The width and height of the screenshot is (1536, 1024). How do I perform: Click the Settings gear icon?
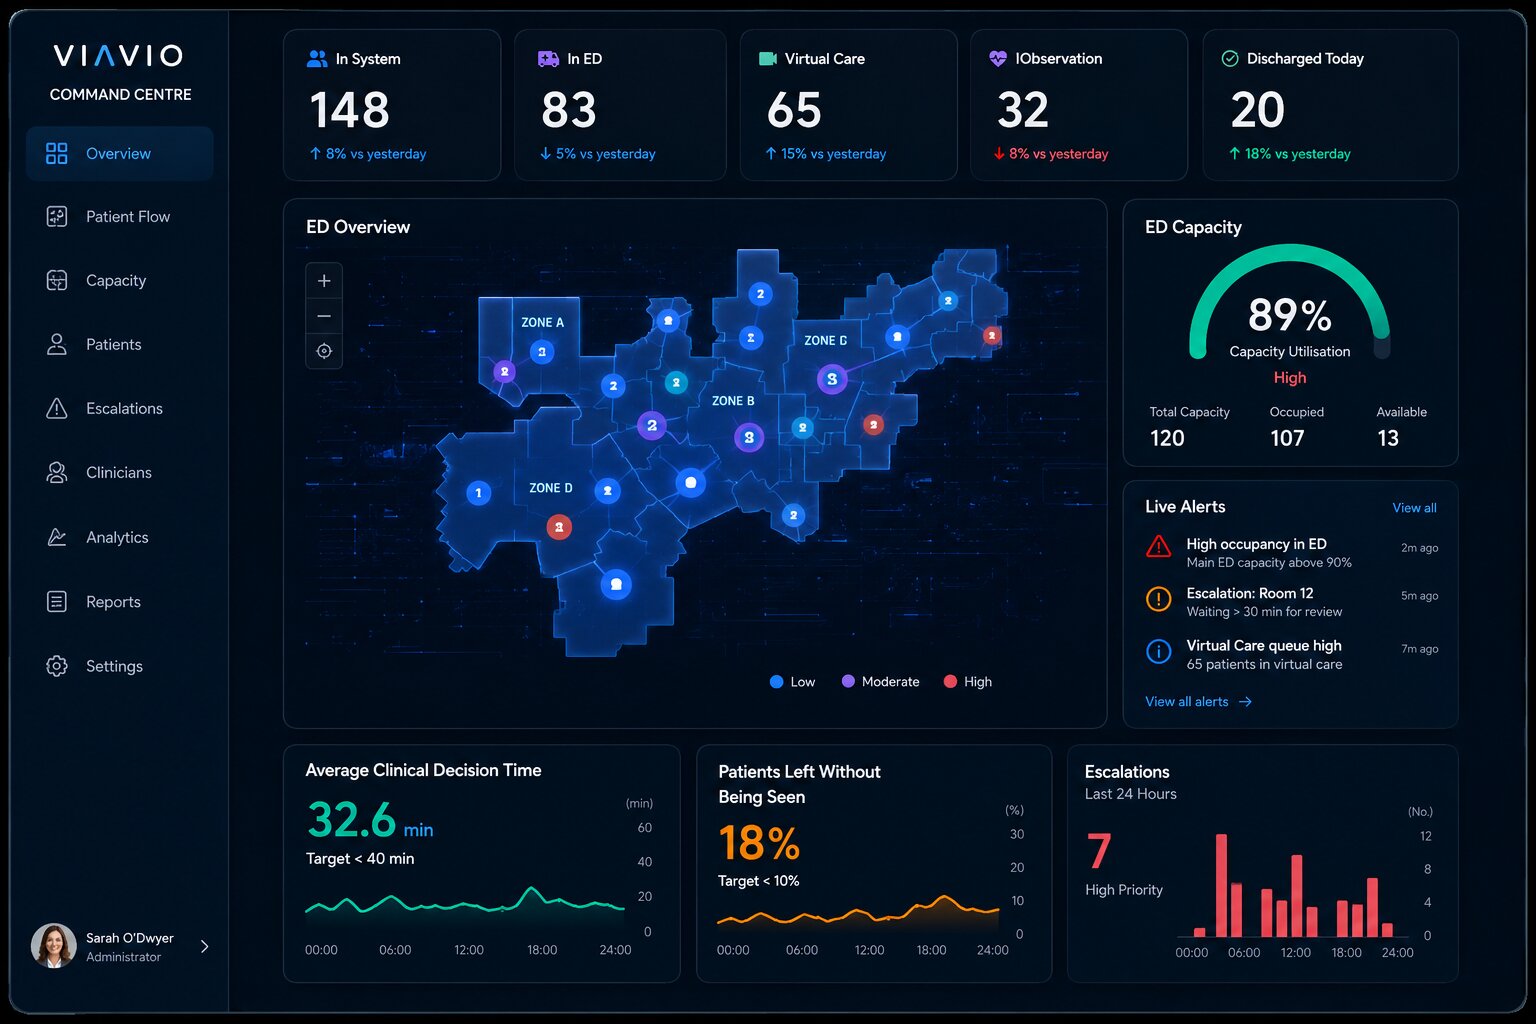coord(57,666)
